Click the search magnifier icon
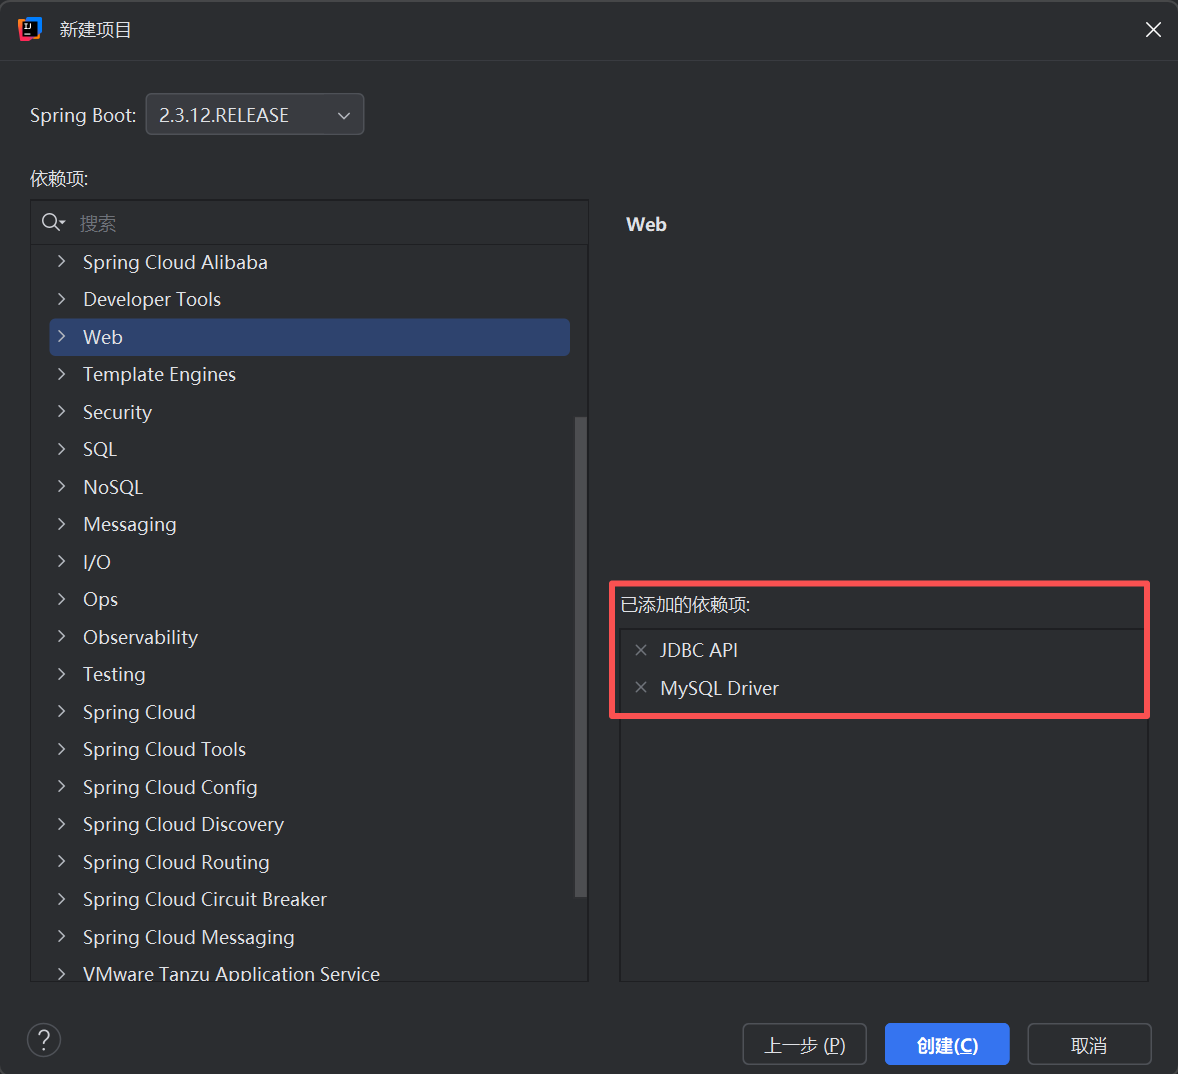This screenshot has width=1178, height=1074. (x=53, y=222)
